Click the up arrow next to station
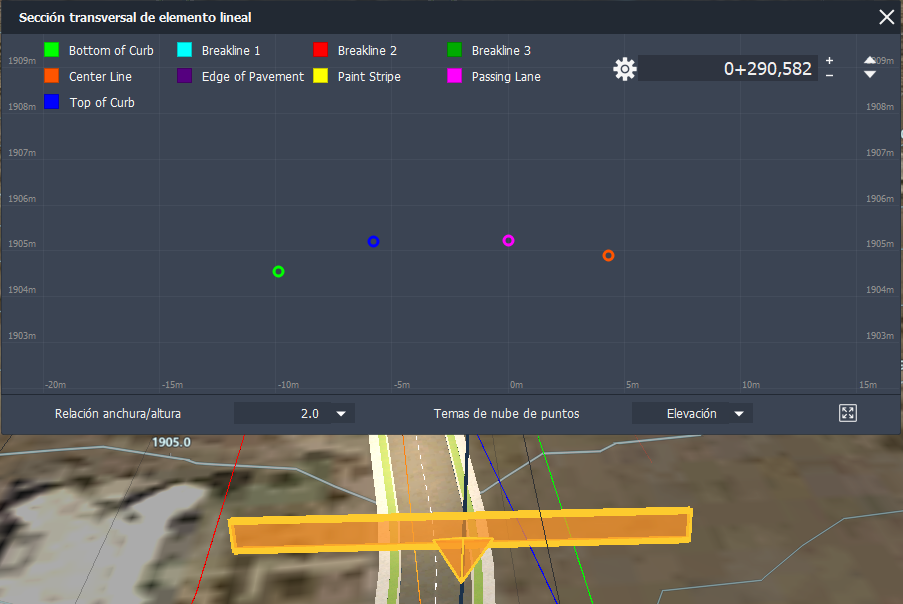The width and height of the screenshot is (903, 604). point(870,60)
